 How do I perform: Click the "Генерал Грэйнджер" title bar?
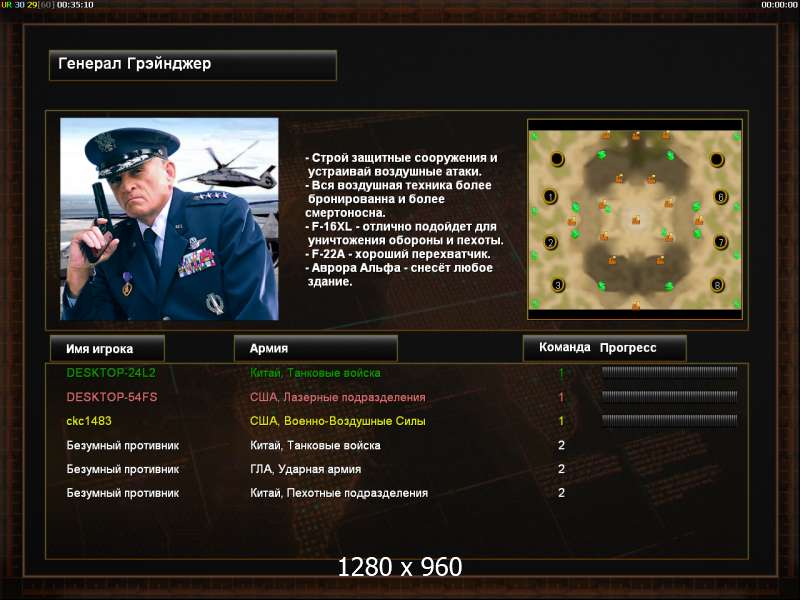tap(193, 65)
